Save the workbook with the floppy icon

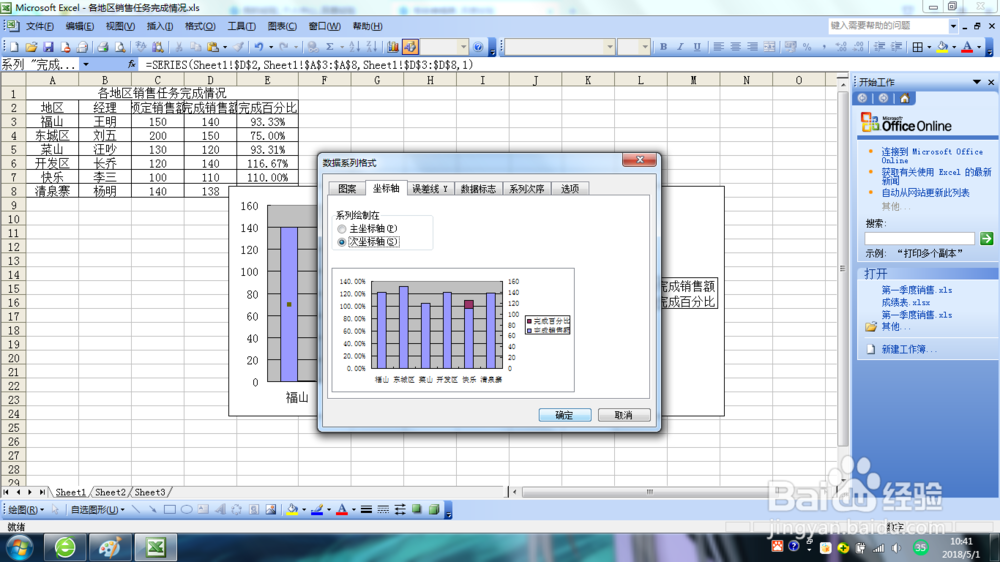pyautogui.click(x=48, y=47)
